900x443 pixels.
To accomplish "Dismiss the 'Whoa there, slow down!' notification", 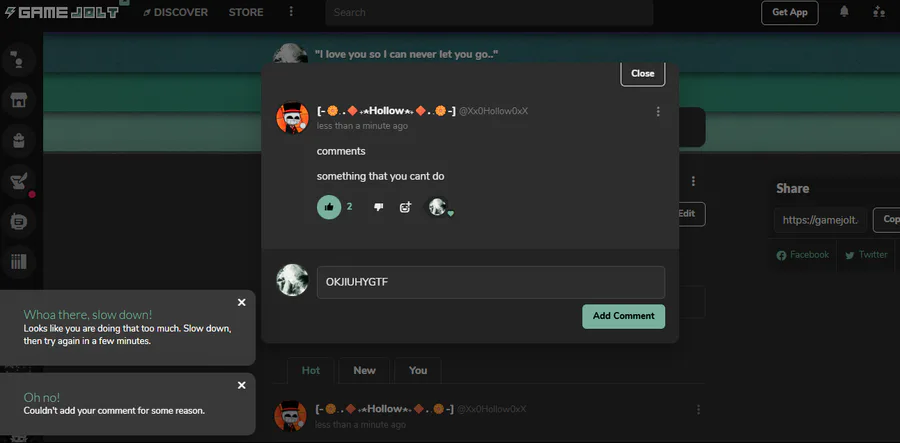I will click(x=242, y=302).
